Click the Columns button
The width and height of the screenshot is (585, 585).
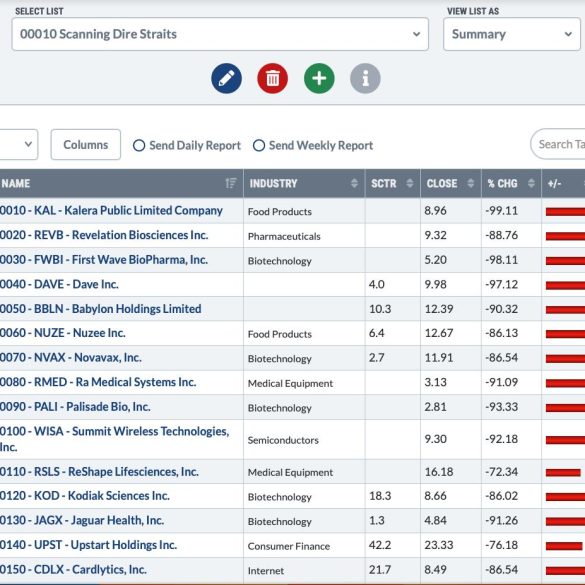(86, 144)
